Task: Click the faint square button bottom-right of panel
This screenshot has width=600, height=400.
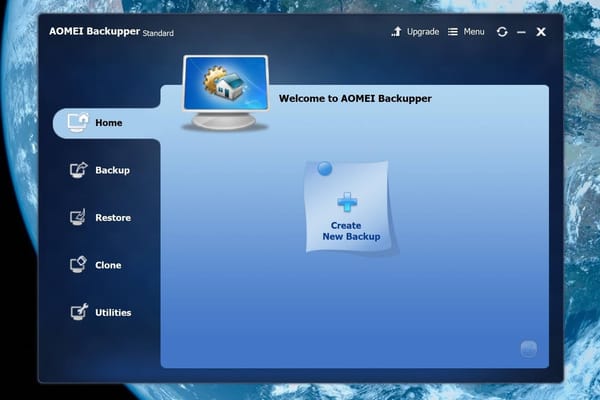Action: (528, 349)
